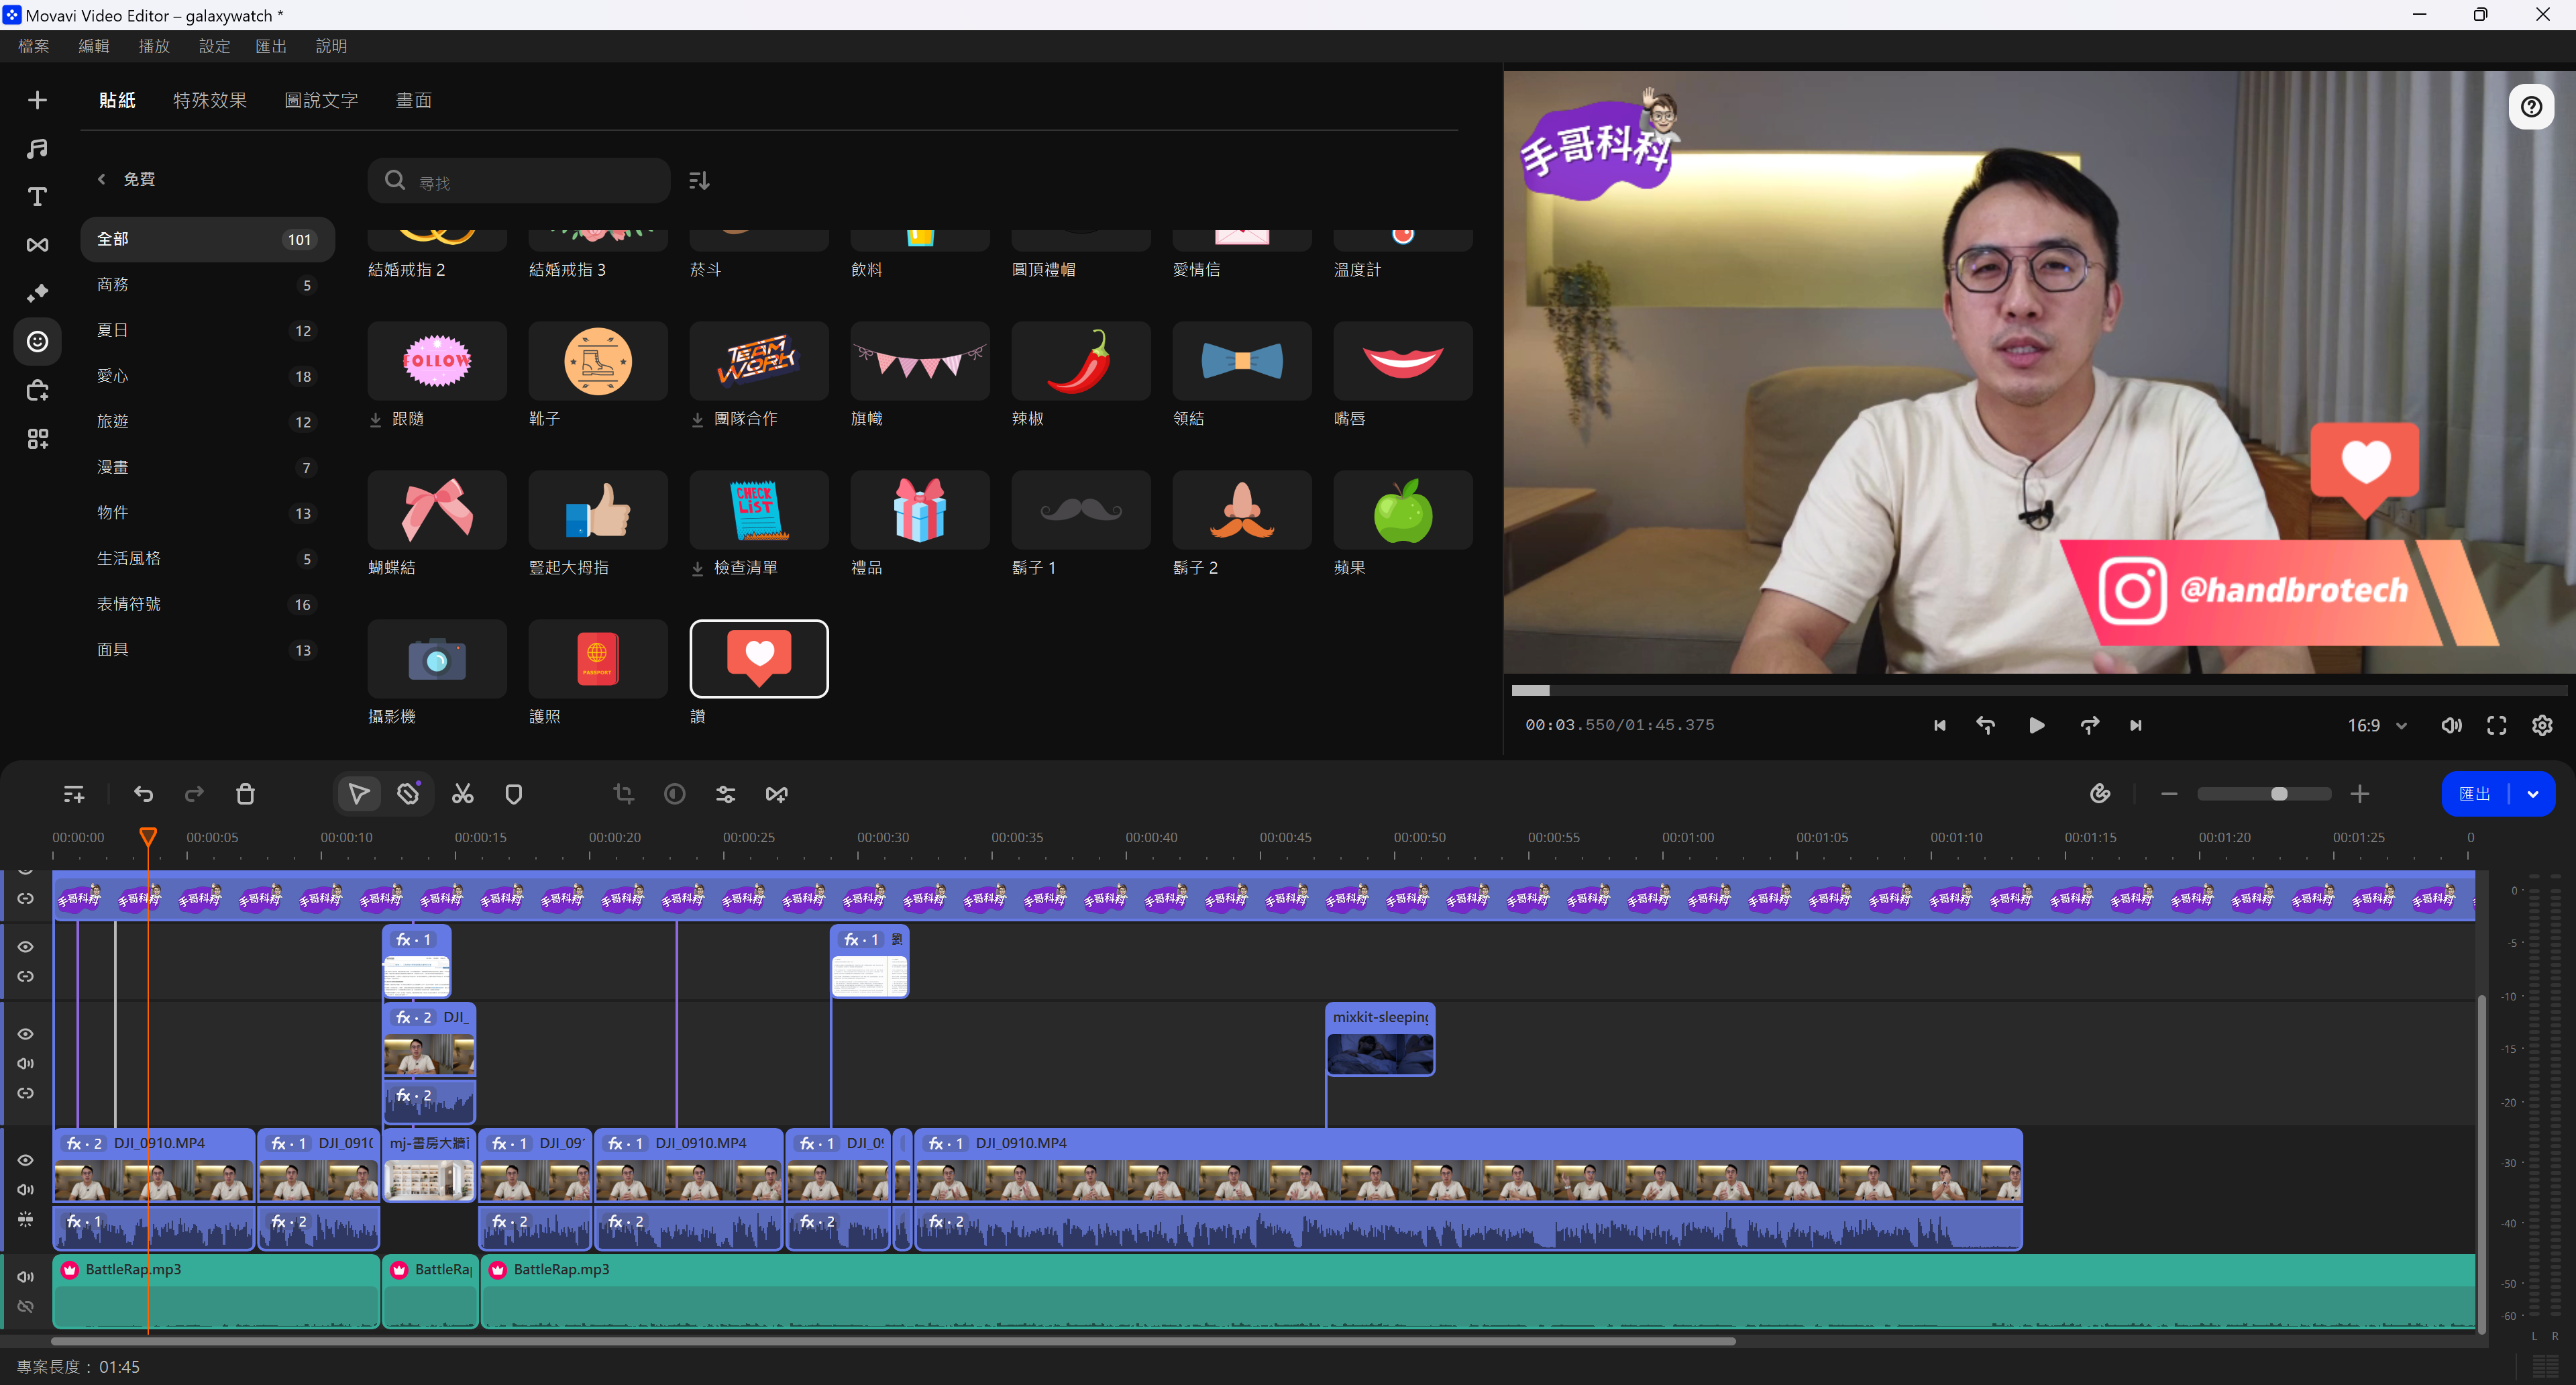Viewport: 2576px width, 1385px height.
Task: Go back from 免費 category list
Action: tap(101, 179)
